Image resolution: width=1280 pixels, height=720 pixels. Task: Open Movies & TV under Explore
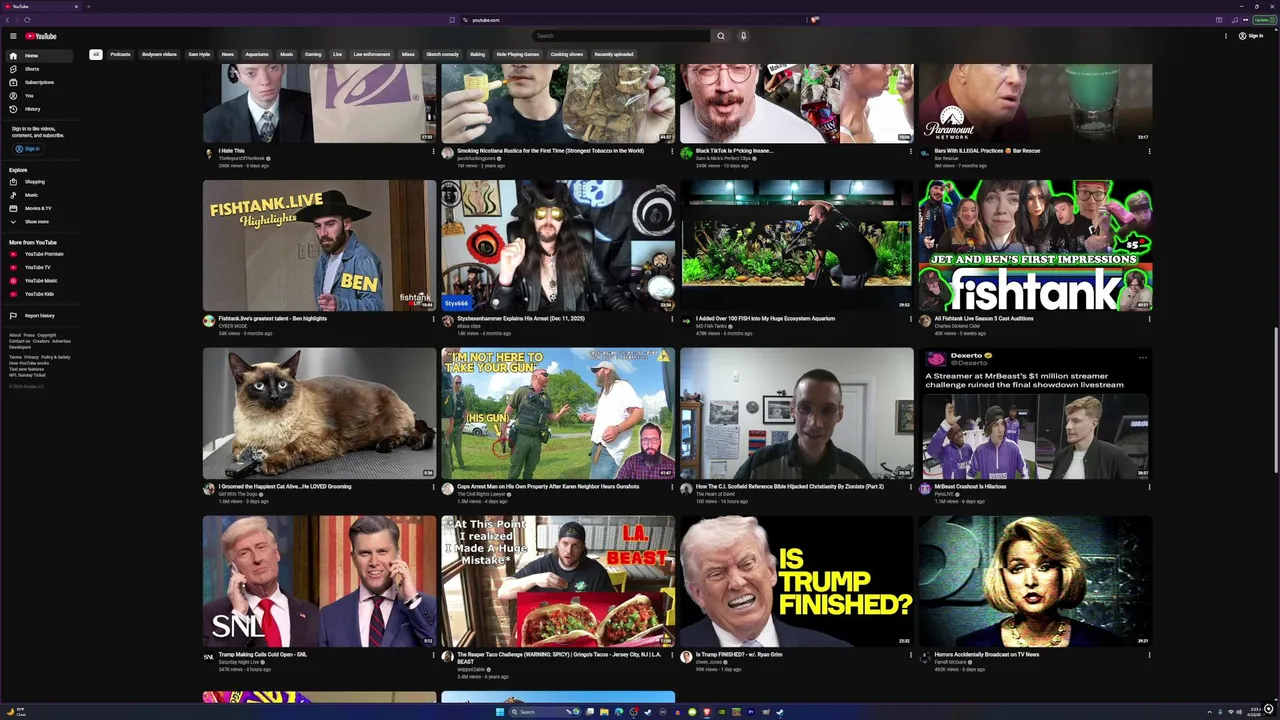pos(38,208)
